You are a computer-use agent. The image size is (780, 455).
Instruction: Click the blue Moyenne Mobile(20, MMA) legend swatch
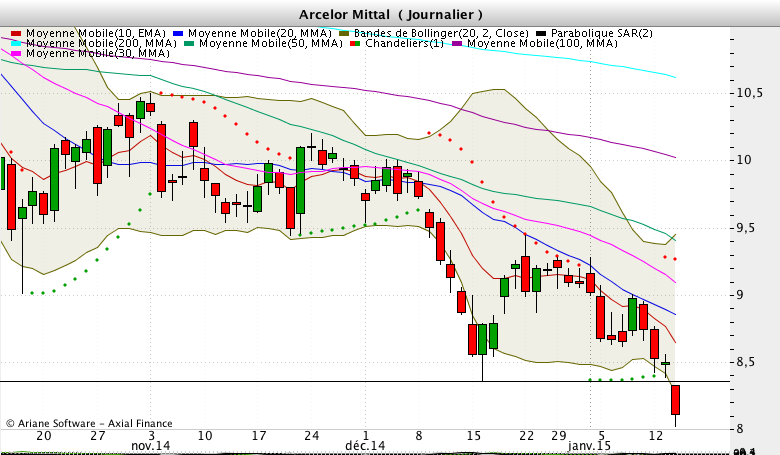[x=178, y=34]
